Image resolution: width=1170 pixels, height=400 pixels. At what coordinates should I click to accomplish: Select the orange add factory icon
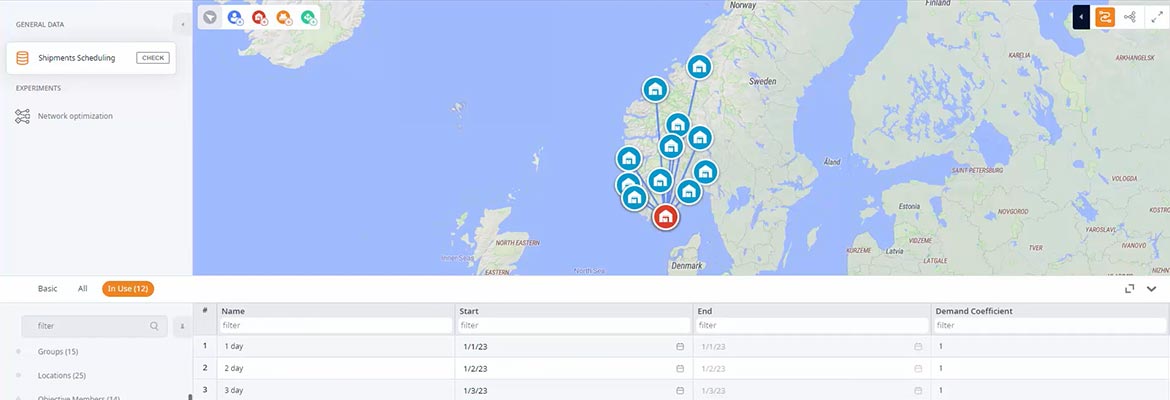pyautogui.click(x=284, y=17)
